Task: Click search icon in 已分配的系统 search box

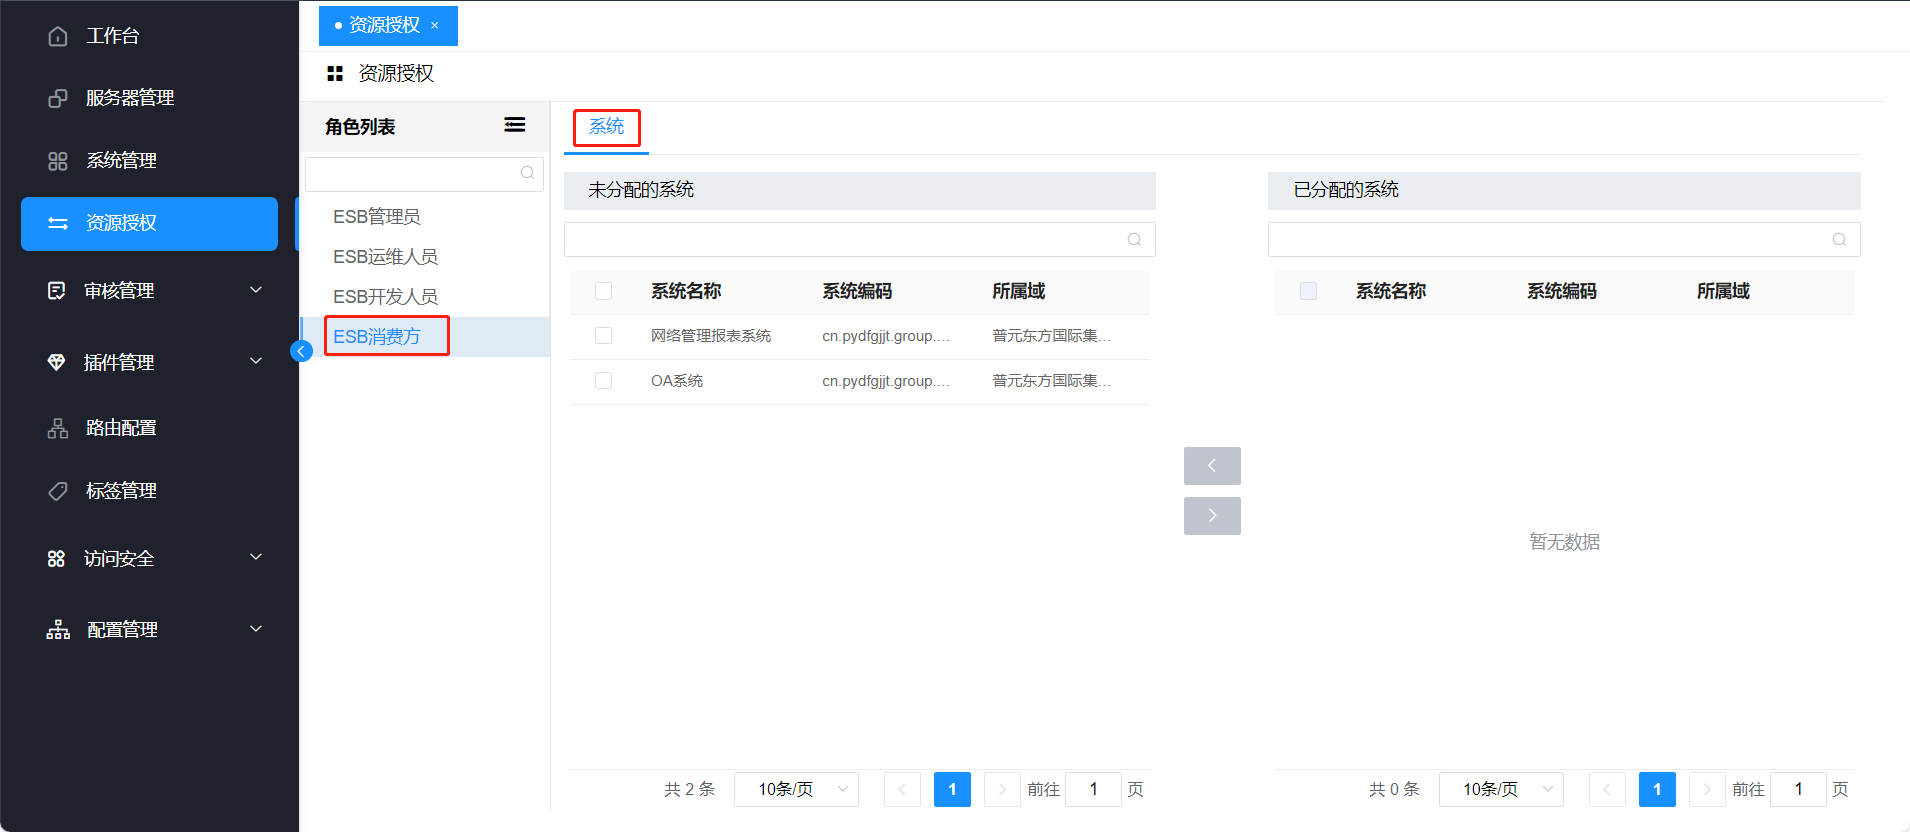Action: tap(1839, 240)
